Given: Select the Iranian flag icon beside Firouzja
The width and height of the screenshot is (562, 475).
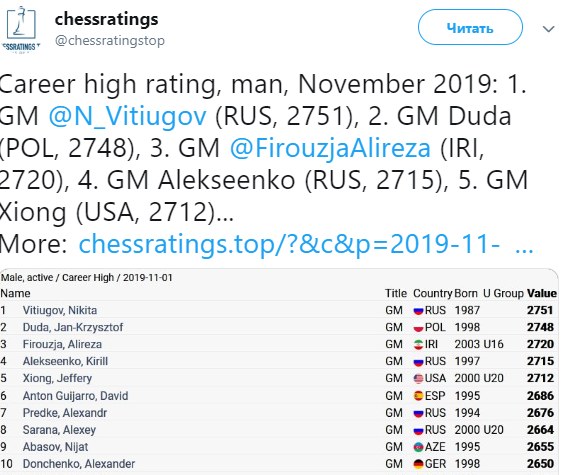Looking at the screenshot, I should (x=418, y=345).
